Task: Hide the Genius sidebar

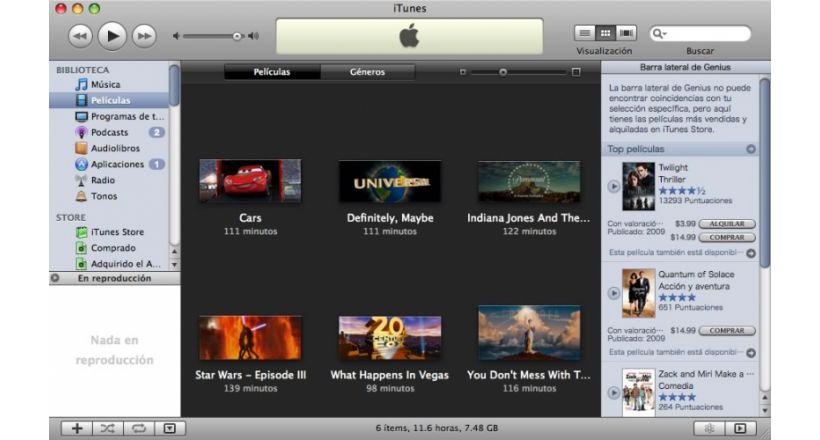Action: (740, 428)
